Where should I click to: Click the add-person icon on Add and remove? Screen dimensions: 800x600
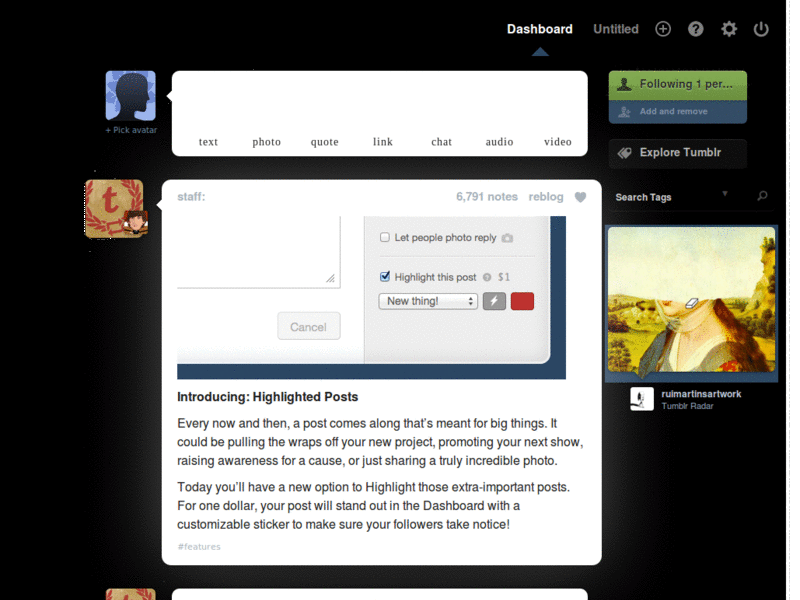click(624, 112)
